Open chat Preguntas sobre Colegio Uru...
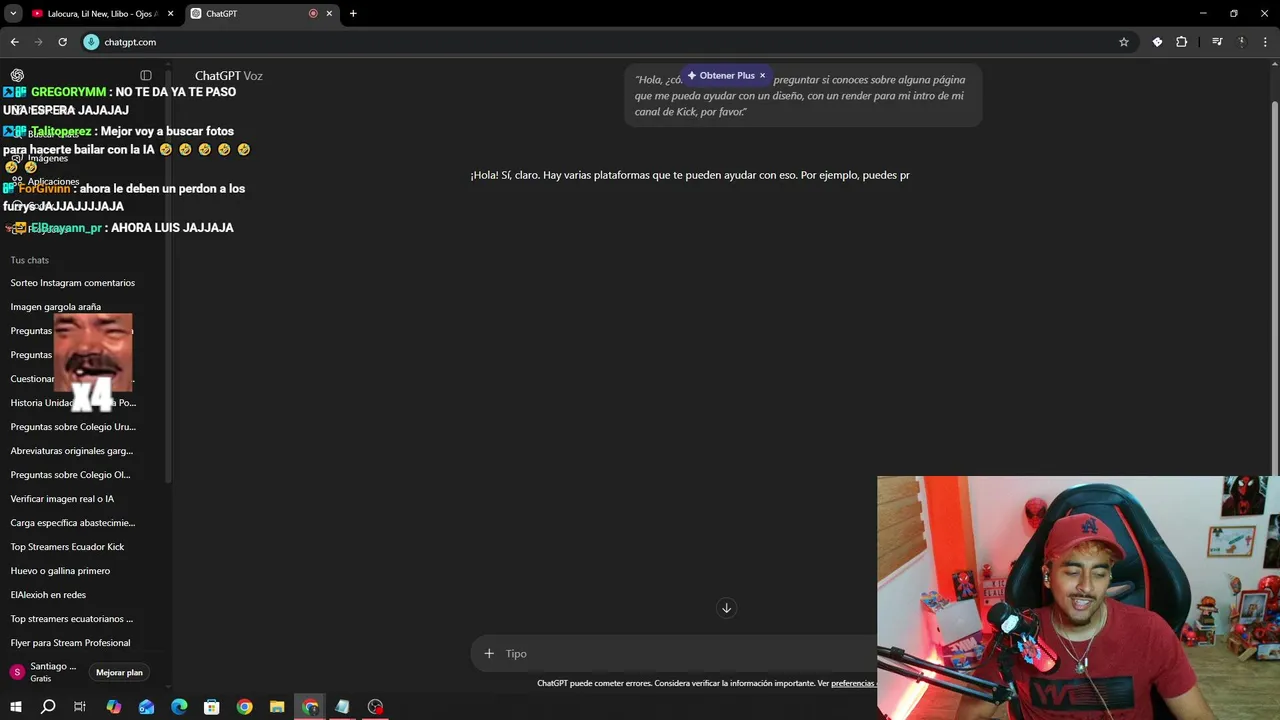The image size is (1280, 720). point(73,427)
